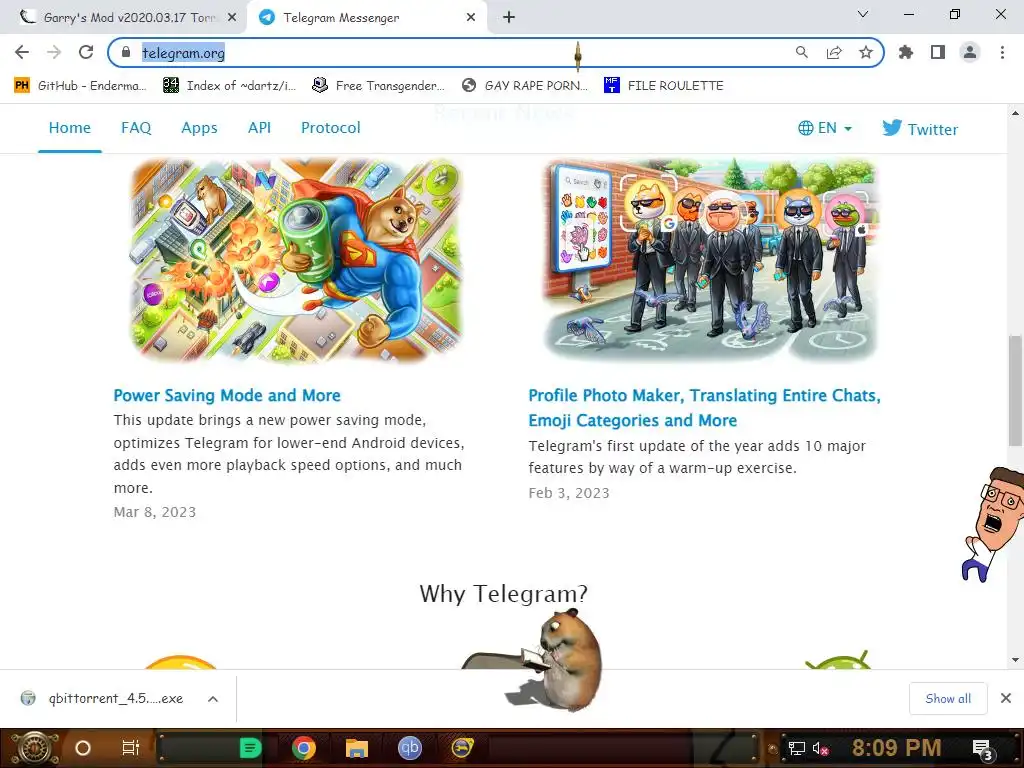The image size is (1024, 768).
Task: Open a new browser tab
Action: tap(509, 18)
